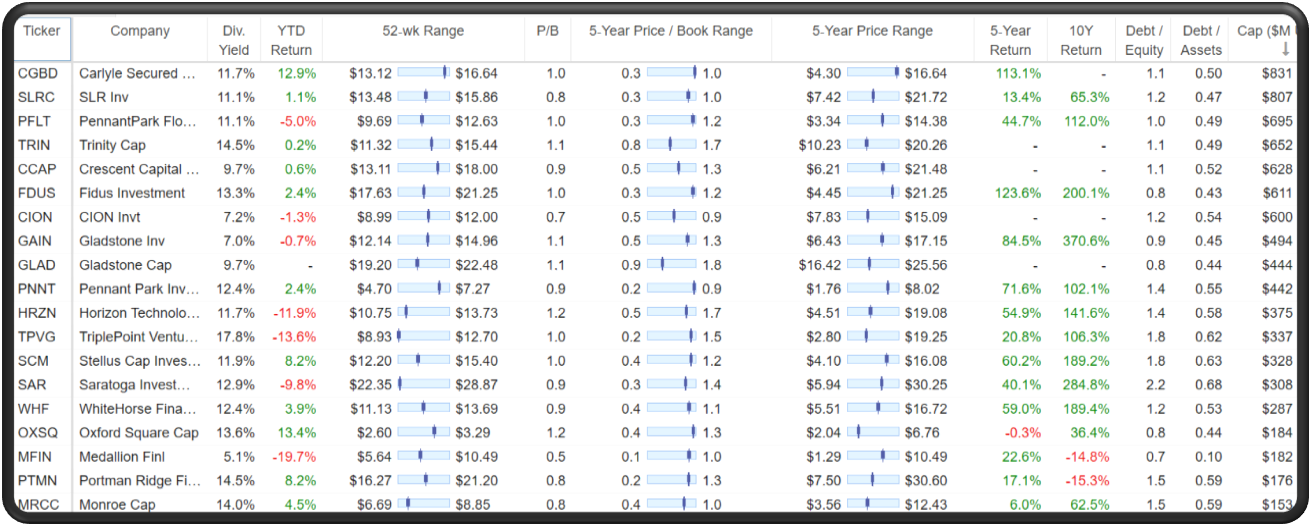Sort by the Ticker column header
This screenshot has width=1311, height=526.
coord(43,31)
